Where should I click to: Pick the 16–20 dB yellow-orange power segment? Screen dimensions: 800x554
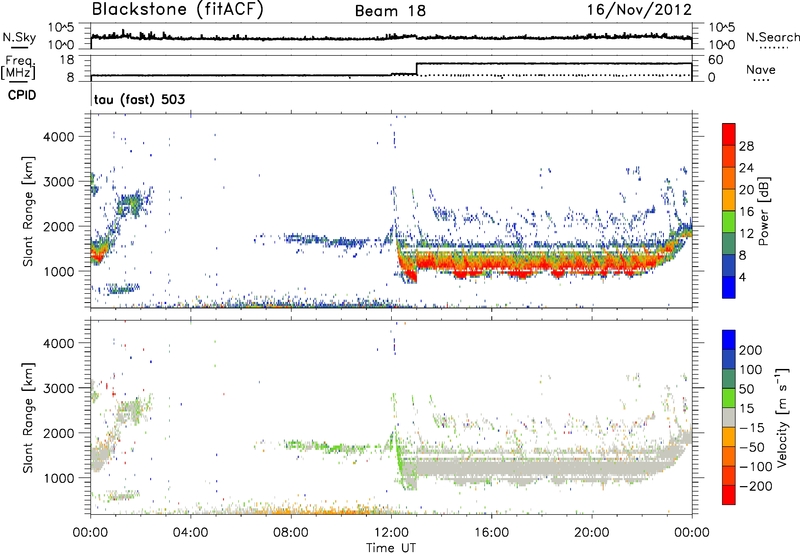coord(729,200)
